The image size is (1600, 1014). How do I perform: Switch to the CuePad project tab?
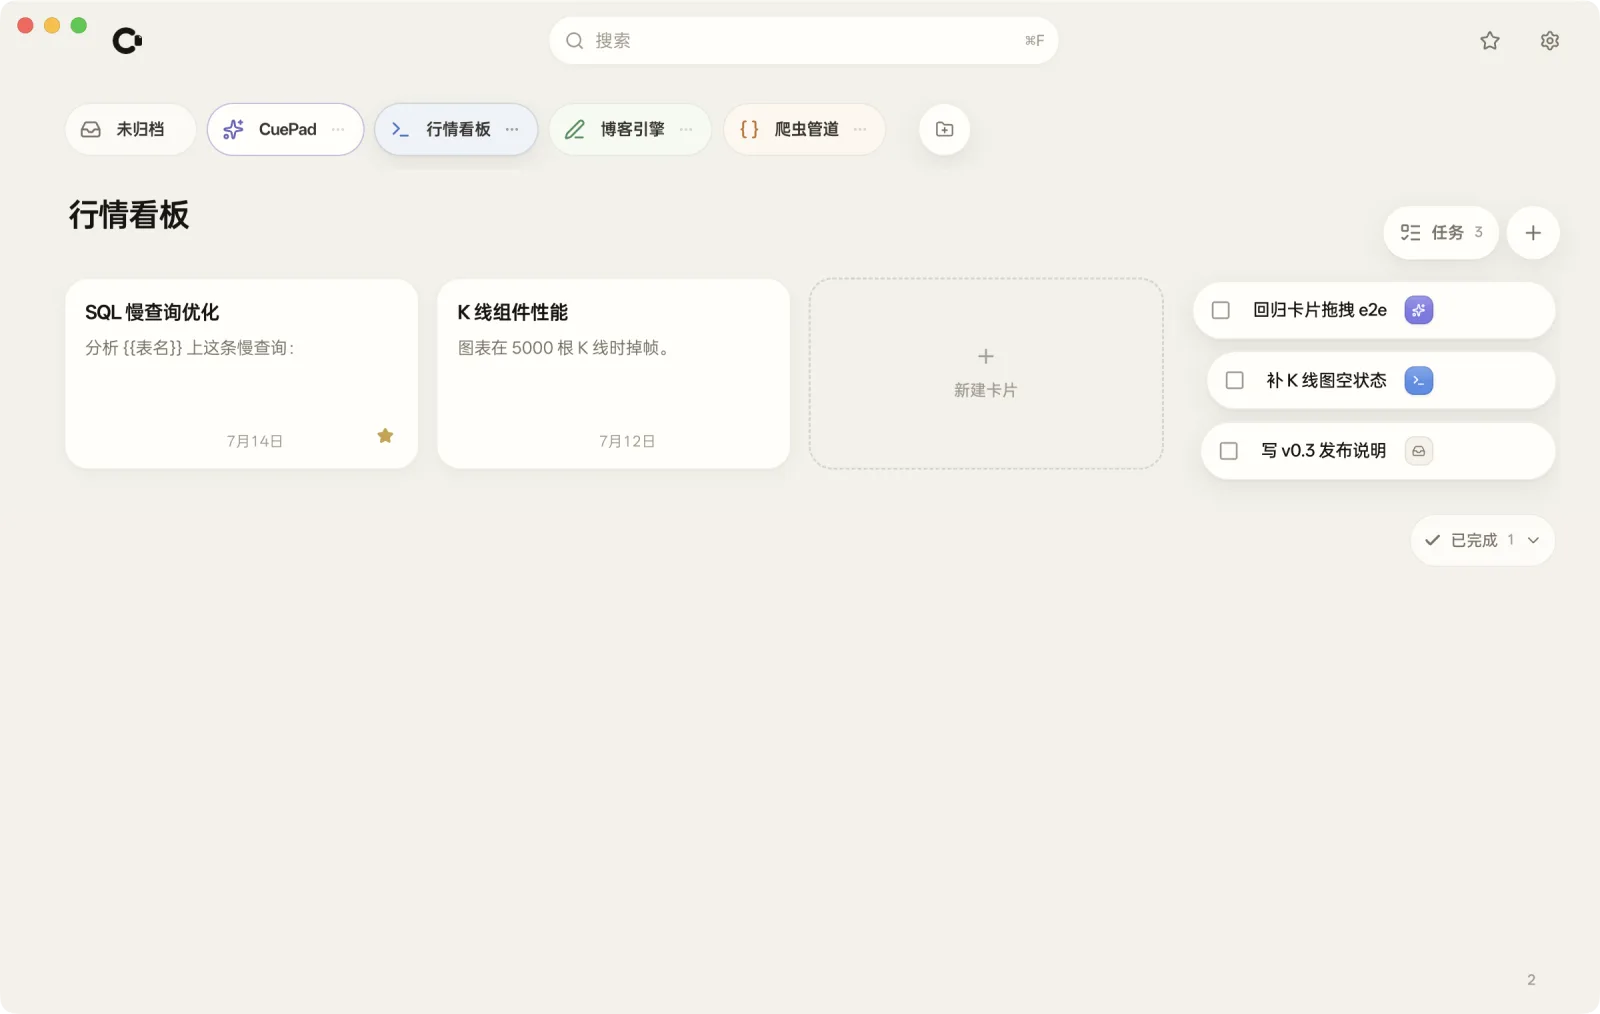(286, 129)
